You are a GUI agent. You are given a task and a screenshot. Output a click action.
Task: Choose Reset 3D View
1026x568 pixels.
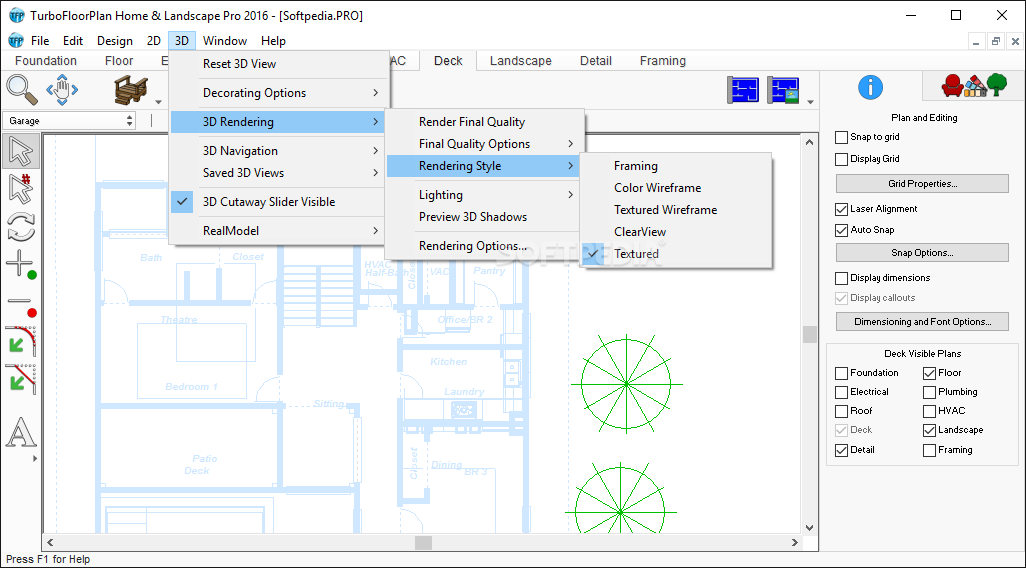pyautogui.click(x=279, y=64)
